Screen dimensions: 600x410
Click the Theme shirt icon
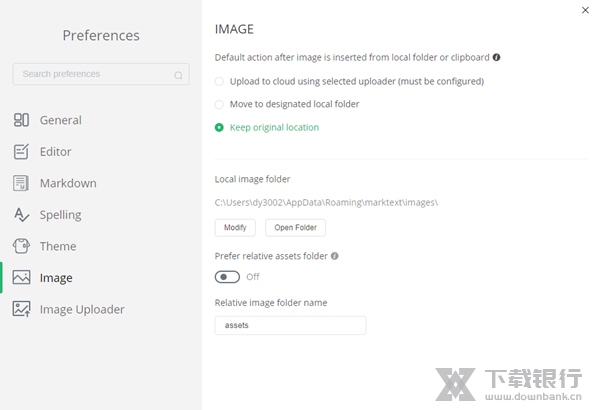tap(21, 246)
